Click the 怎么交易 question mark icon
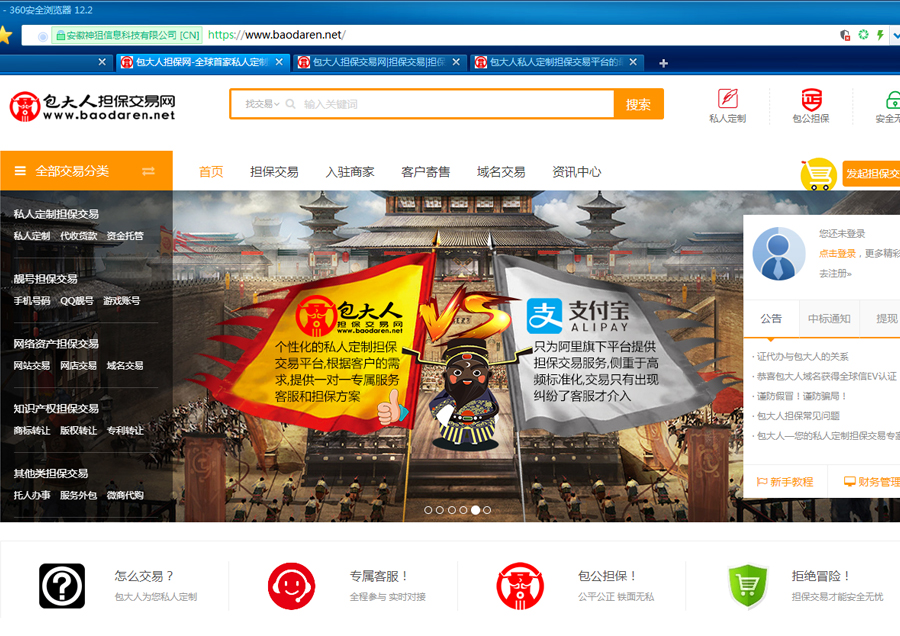This screenshot has width=900, height=636. tap(62, 586)
